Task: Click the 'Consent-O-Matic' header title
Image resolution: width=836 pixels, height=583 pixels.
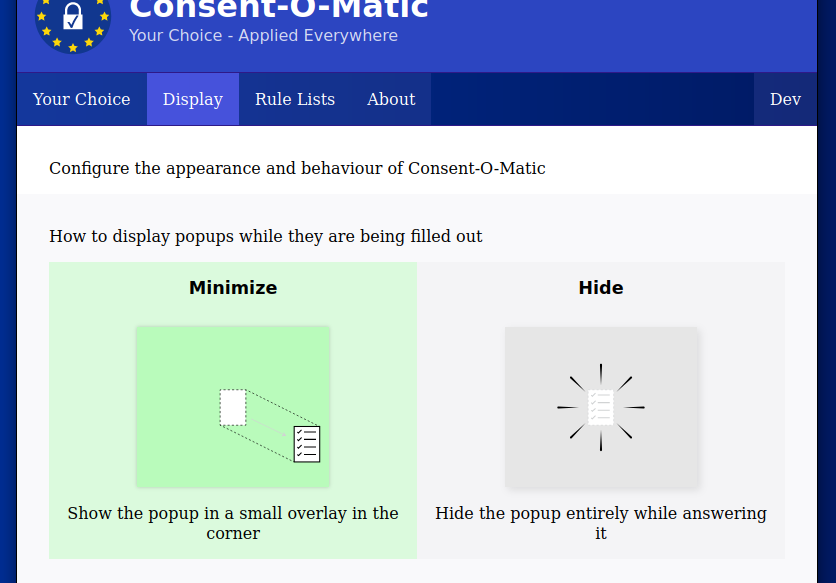Action: (x=279, y=9)
